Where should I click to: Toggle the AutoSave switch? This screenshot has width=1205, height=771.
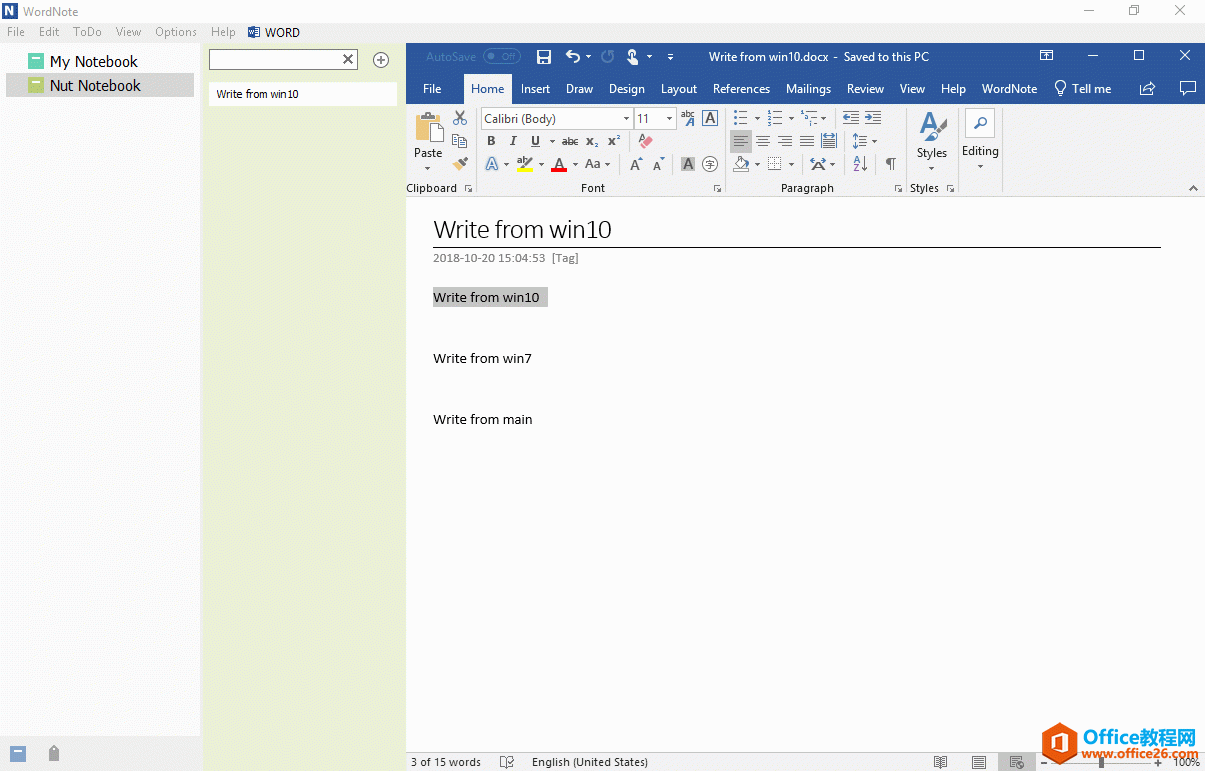501,57
